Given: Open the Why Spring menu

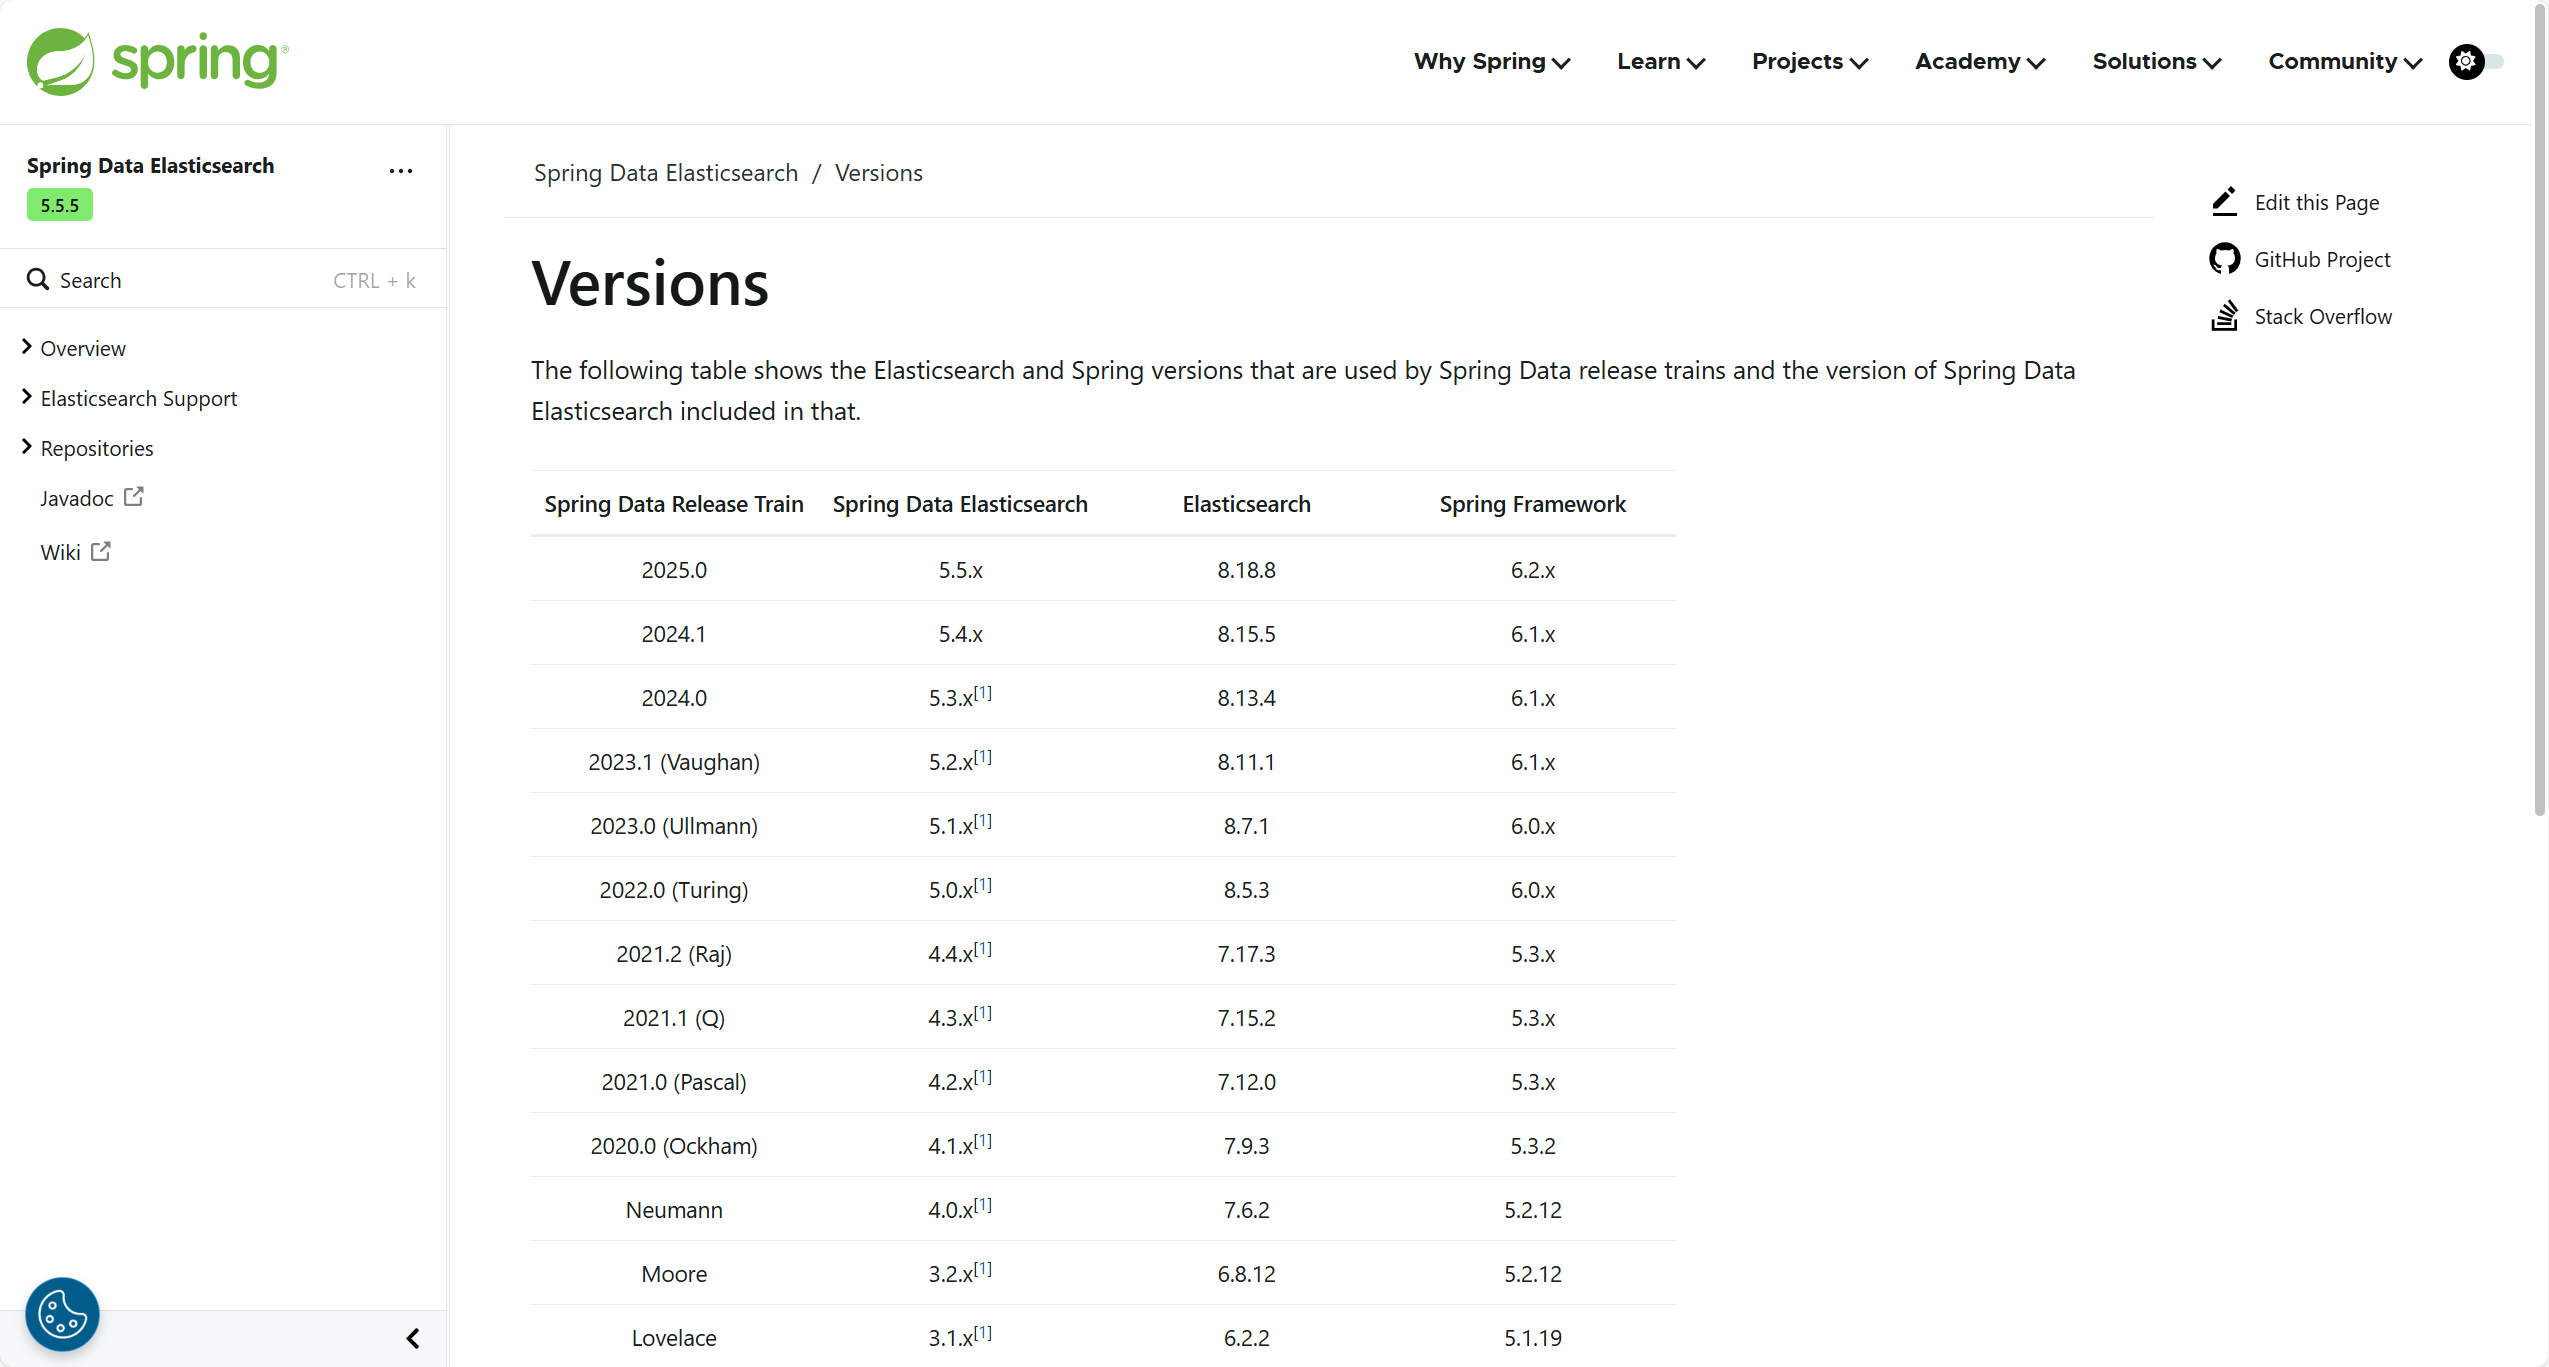Looking at the screenshot, I should coord(1491,62).
